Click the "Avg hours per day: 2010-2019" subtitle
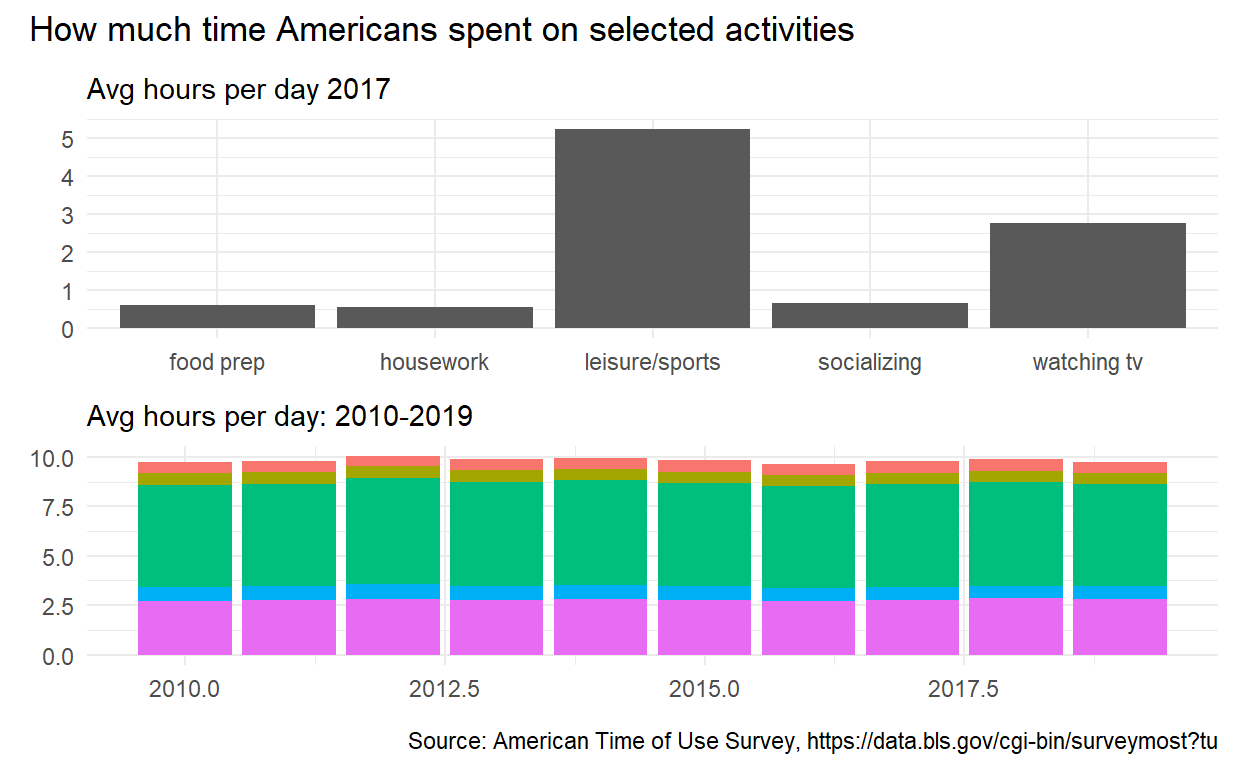The width and height of the screenshot is (1248, 768). click(x=280, y=416)
